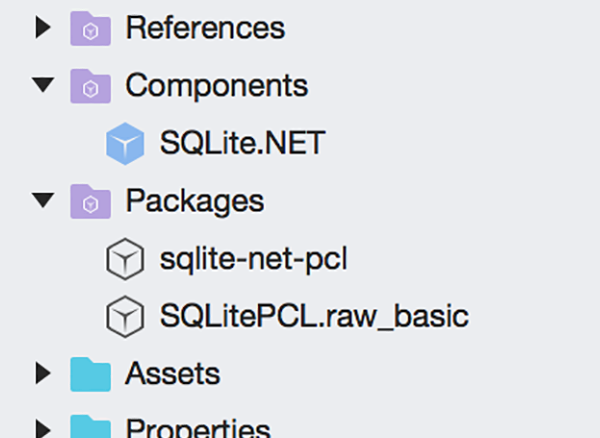Select the References tree label
This screenshot has height=438, width=600.
click(x=205, y=28)
